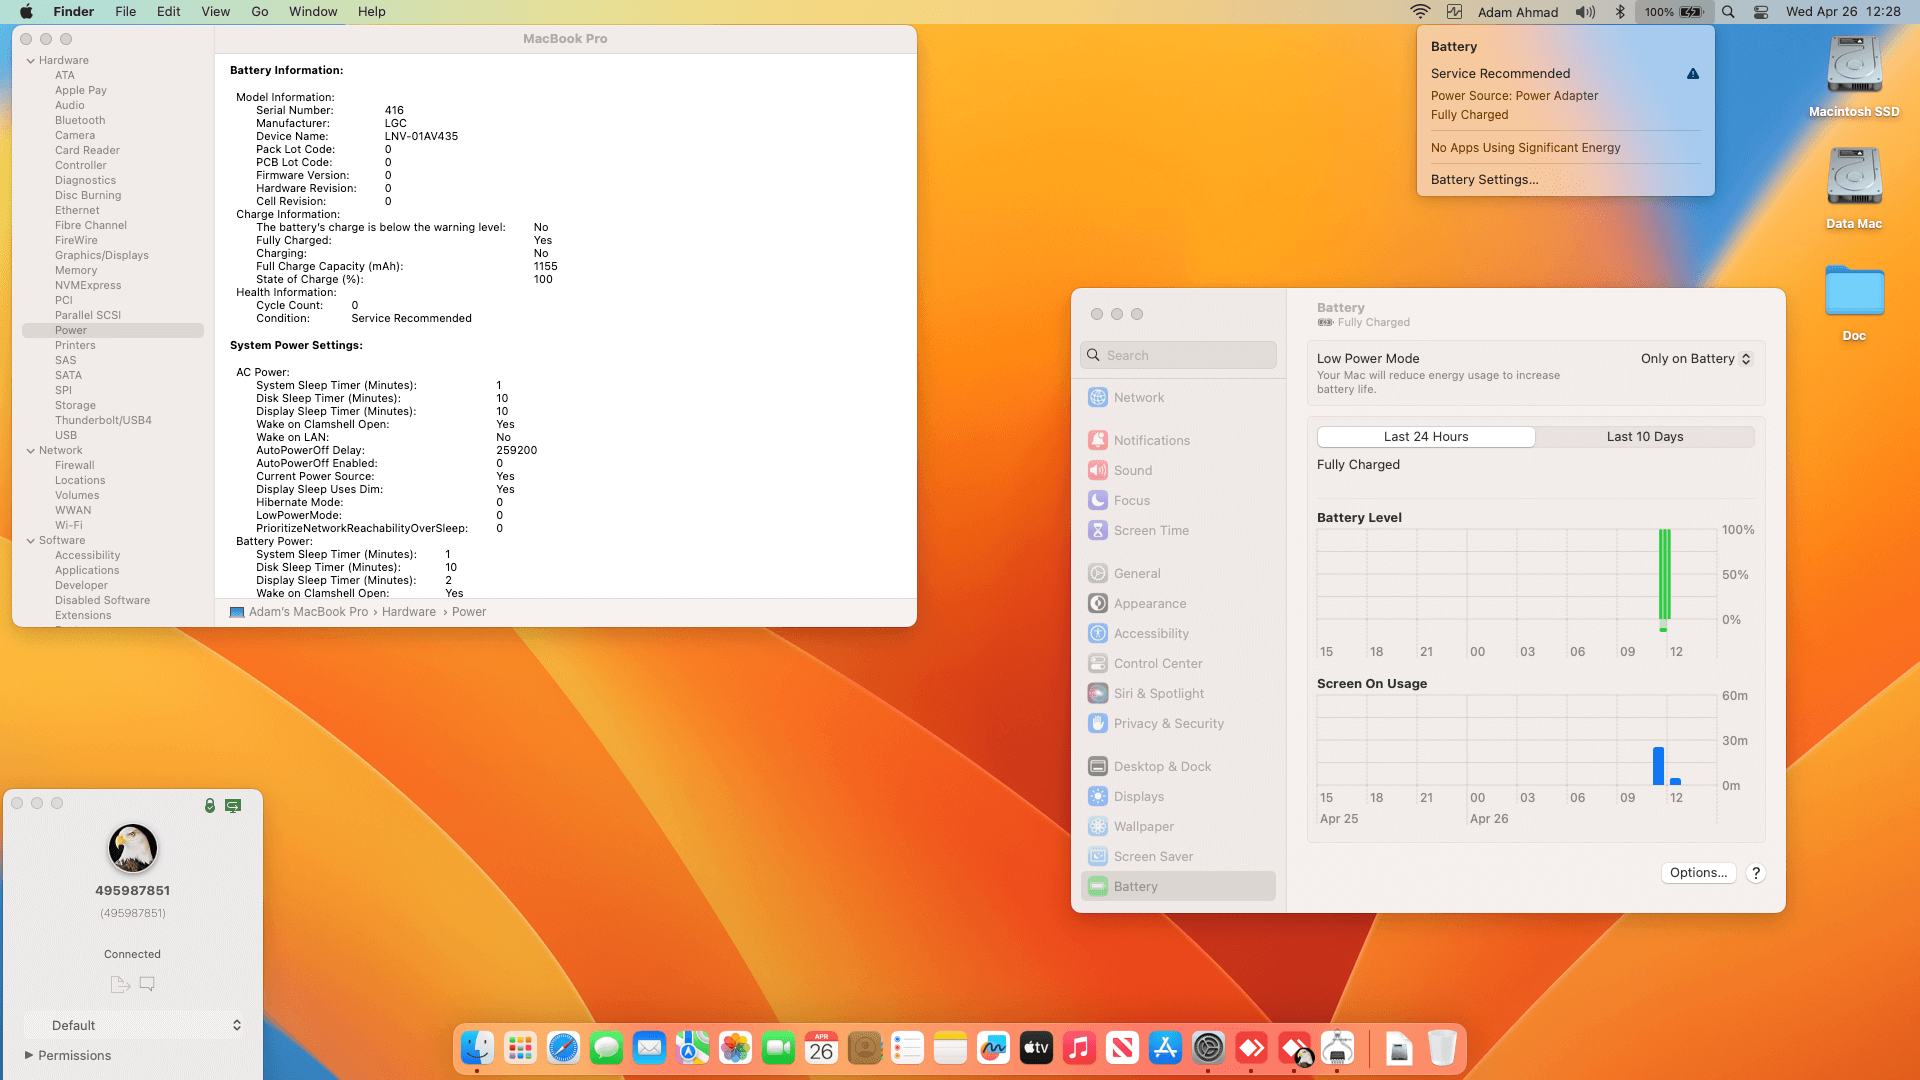The height and width of the screenshot is (1080, 1920).
Task: Open the Finder menu in the menu bar
Action: (x=73, y=12)
